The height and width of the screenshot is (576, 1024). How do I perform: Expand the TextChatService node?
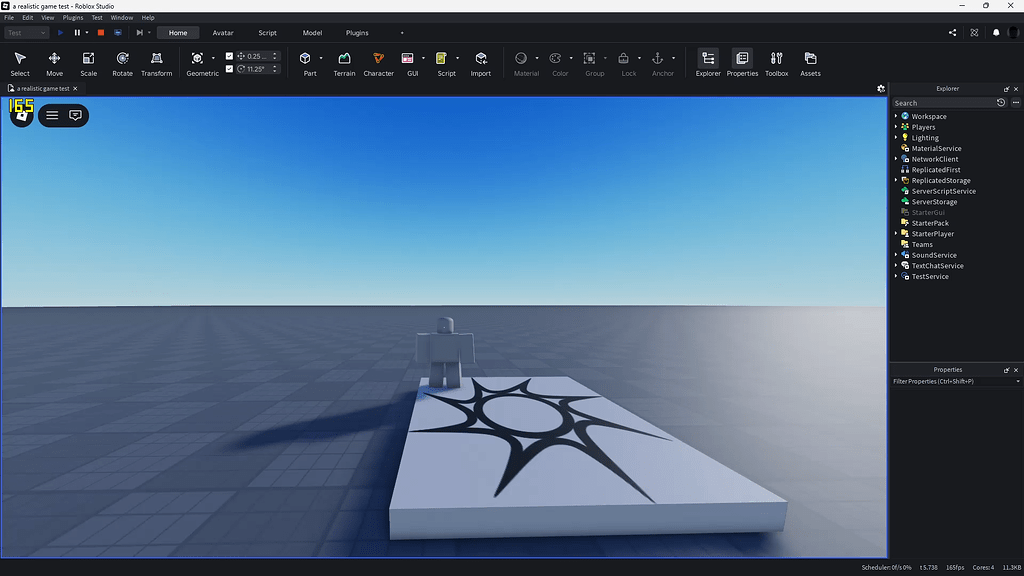[x=896, y=266]
